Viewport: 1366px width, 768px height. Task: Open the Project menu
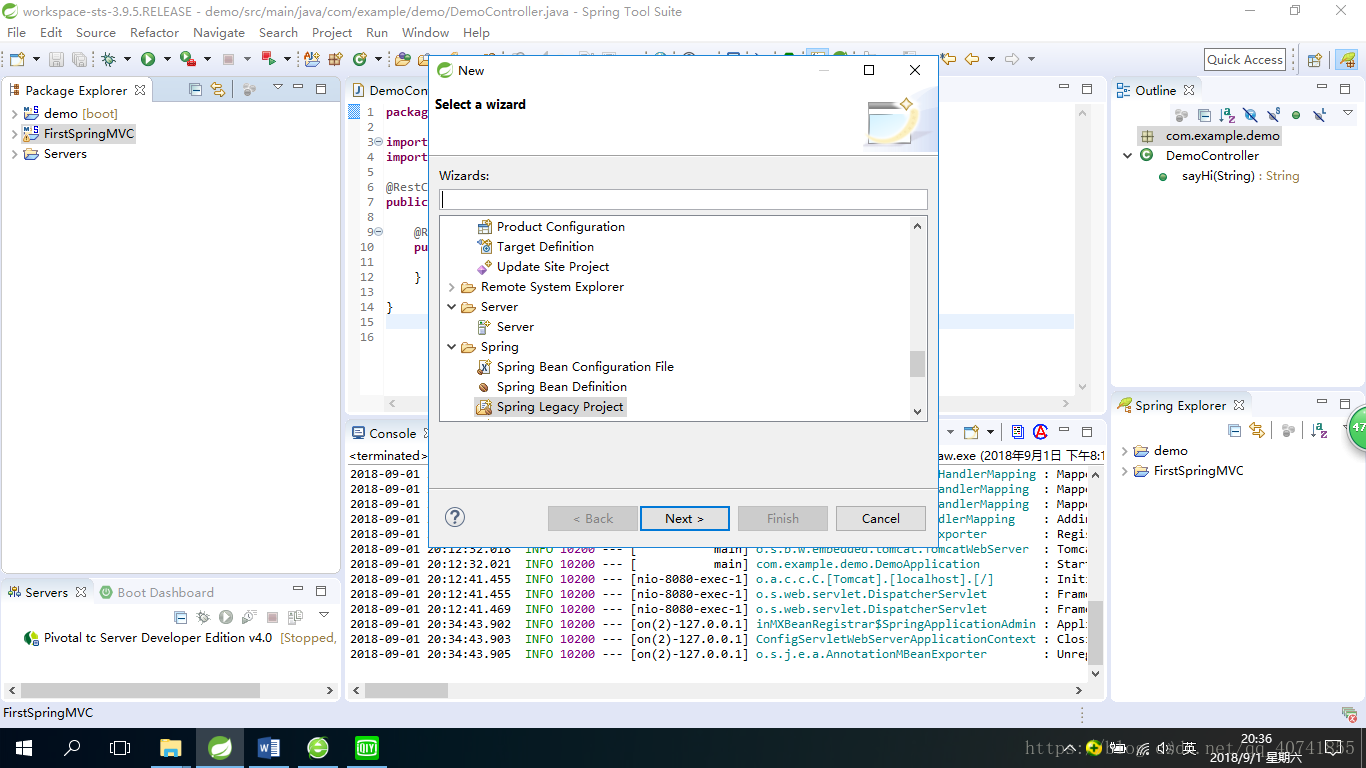(x=332, y=33)
